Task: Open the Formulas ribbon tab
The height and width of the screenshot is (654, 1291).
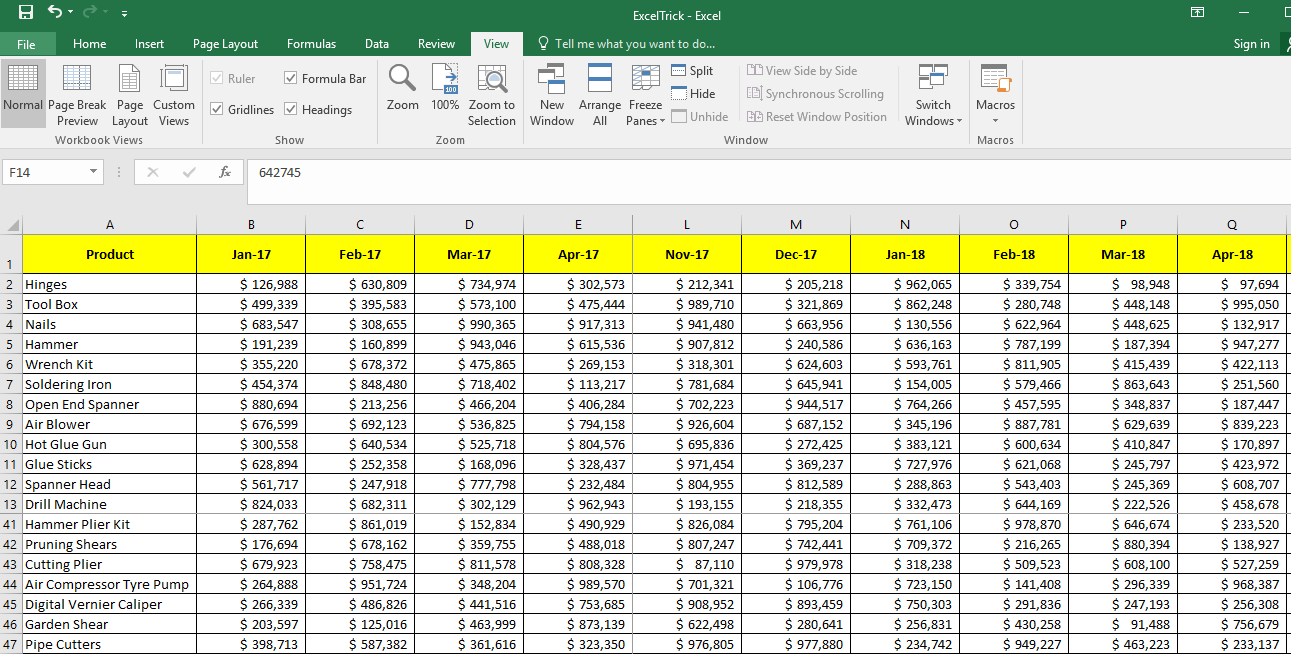Action: pos(311,44)
